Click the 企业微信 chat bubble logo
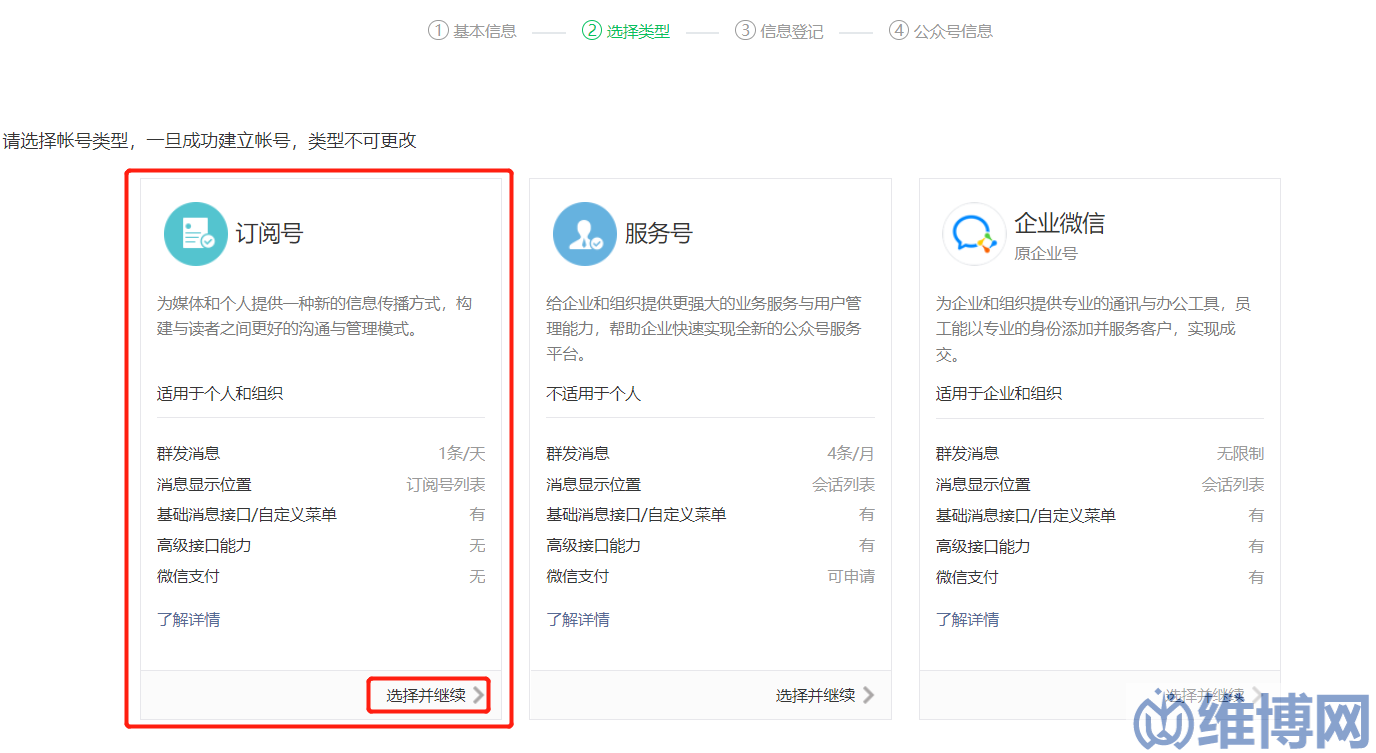Viewport: 1376px width, 753px height. click(x=974, y=234)
